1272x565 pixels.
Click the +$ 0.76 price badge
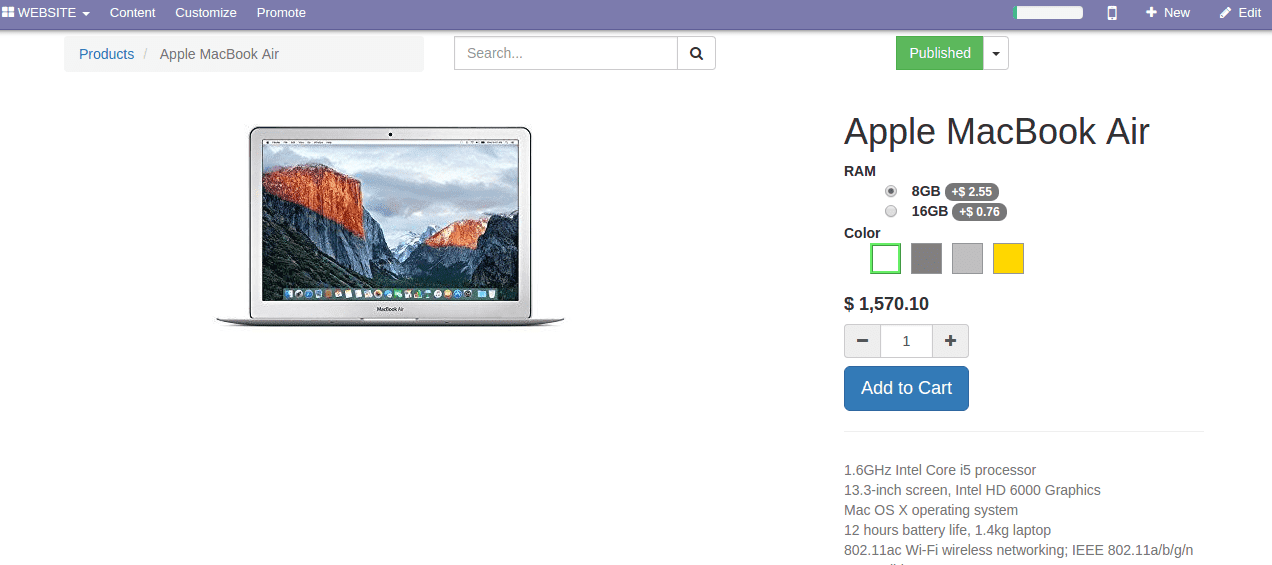tap(979, 211)
